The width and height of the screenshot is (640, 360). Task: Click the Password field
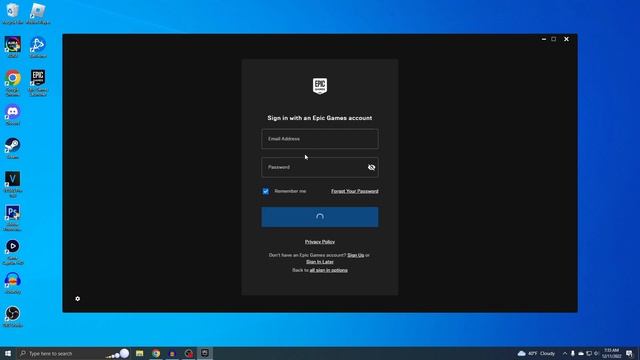pos(320,167)
